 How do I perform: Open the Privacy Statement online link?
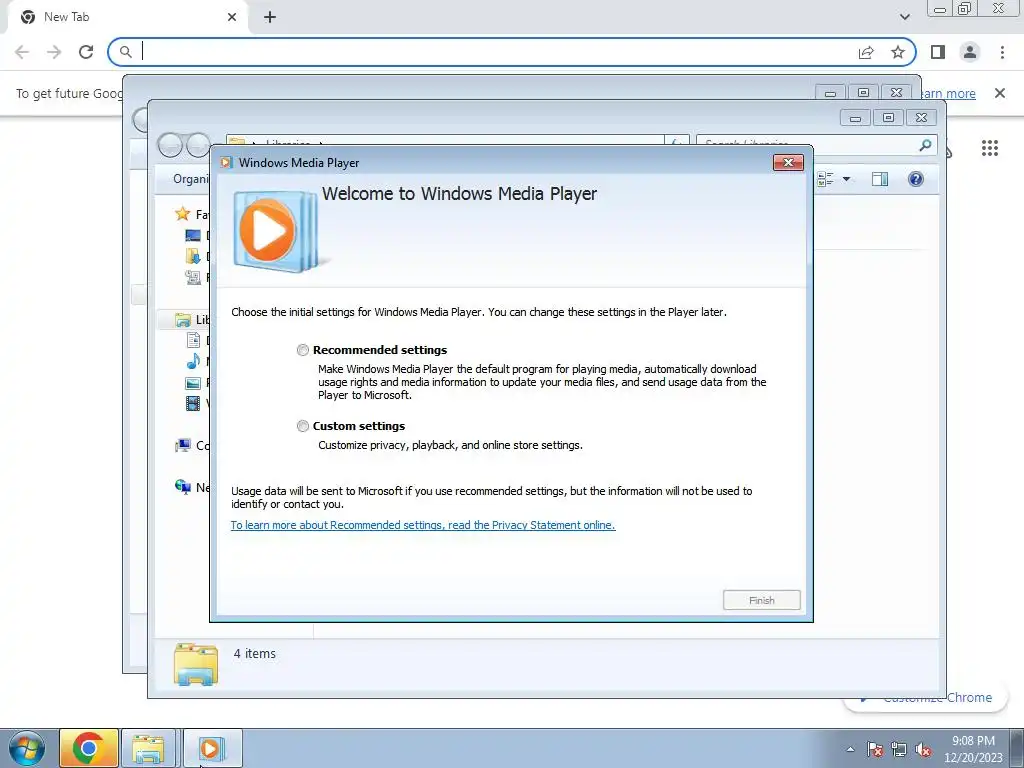coord(423,525)
